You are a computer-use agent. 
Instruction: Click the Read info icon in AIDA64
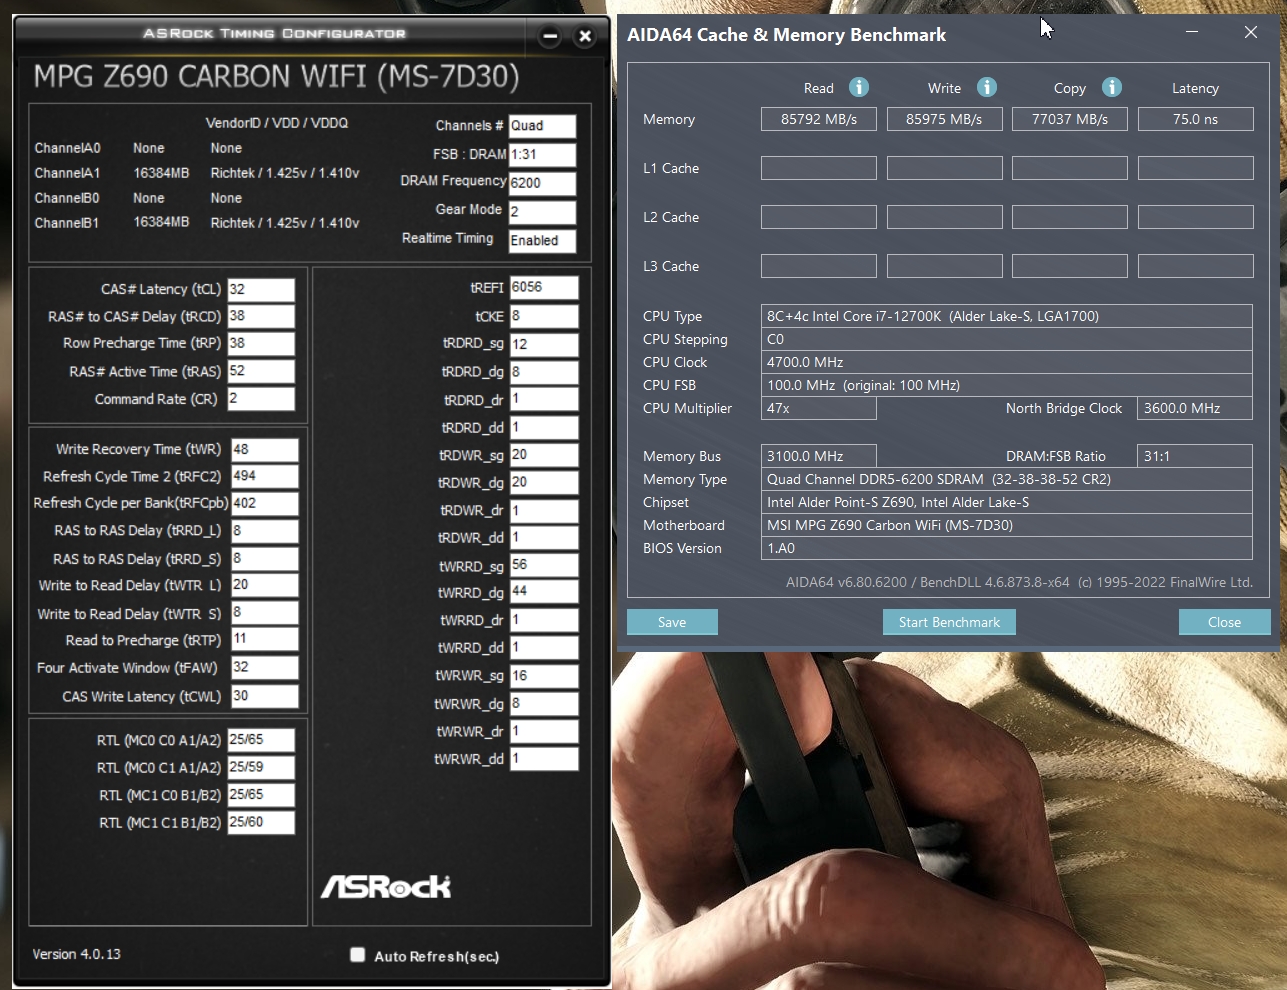point(859,87)
